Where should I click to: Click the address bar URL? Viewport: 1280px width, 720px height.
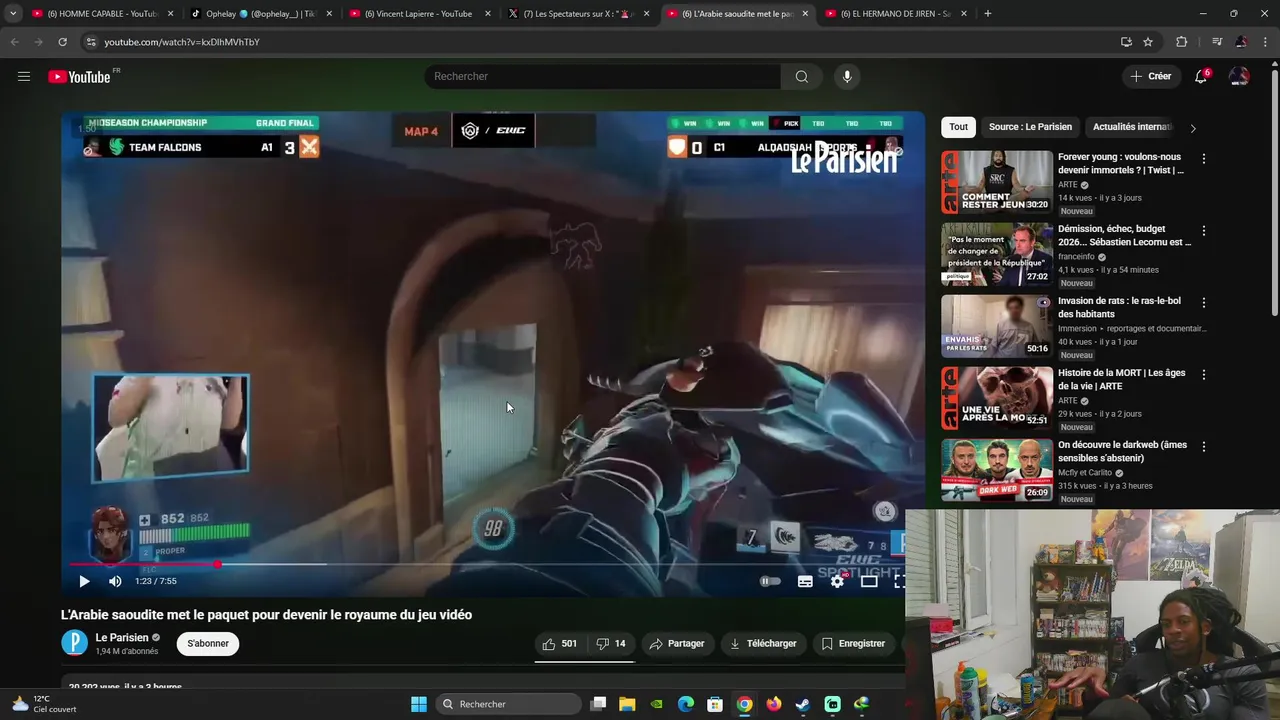tap(182, 42)
